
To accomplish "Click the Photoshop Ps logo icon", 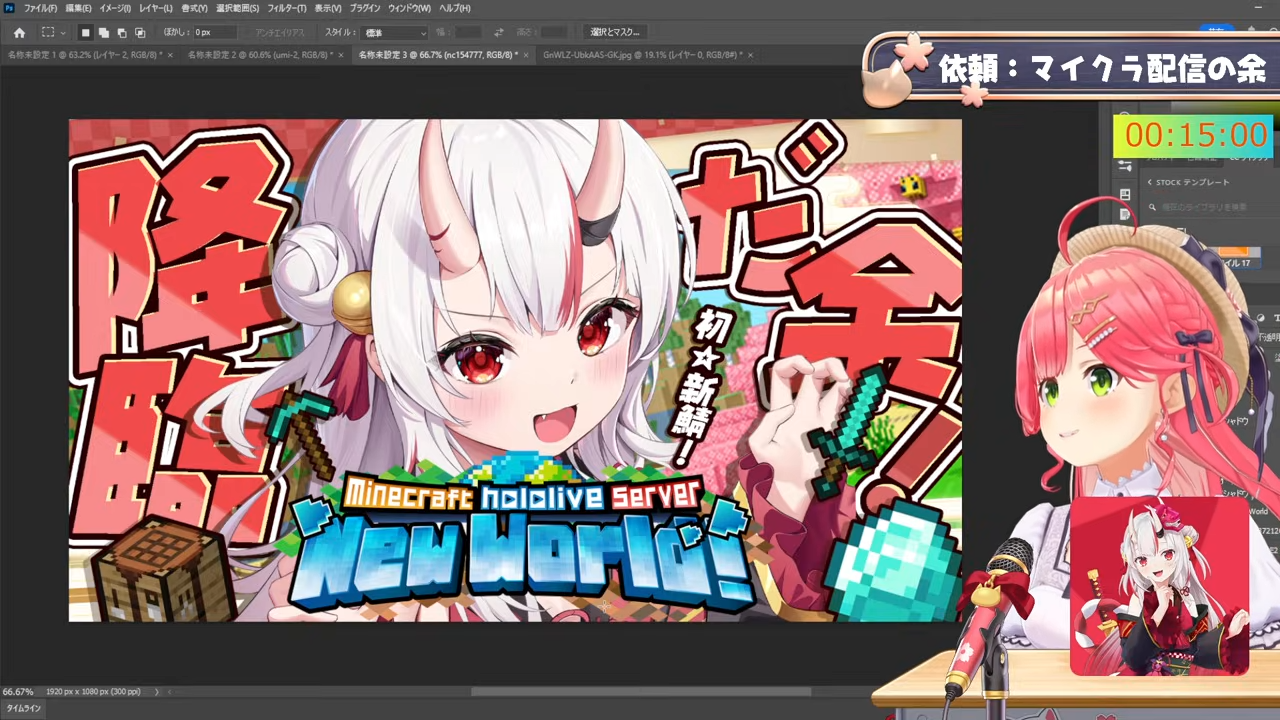I will click(x=9, y=8).
